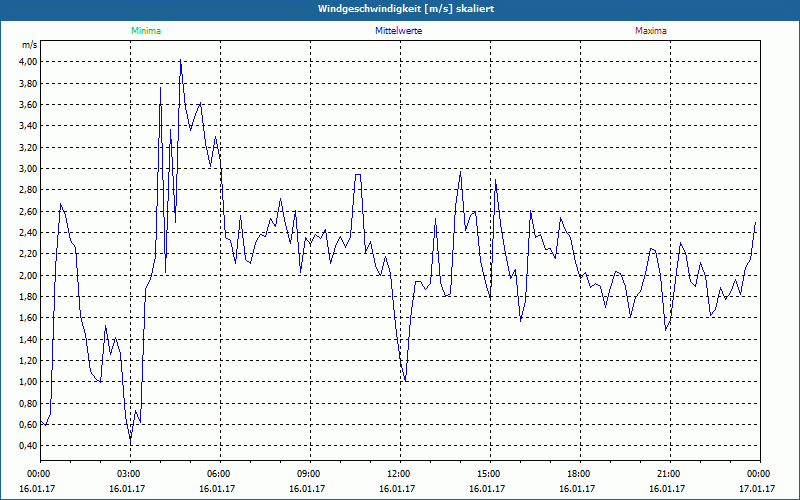Viewport: 800px width, 500px height.
Task: Click the 3,80 y-axis value
Action: (30, 83)
